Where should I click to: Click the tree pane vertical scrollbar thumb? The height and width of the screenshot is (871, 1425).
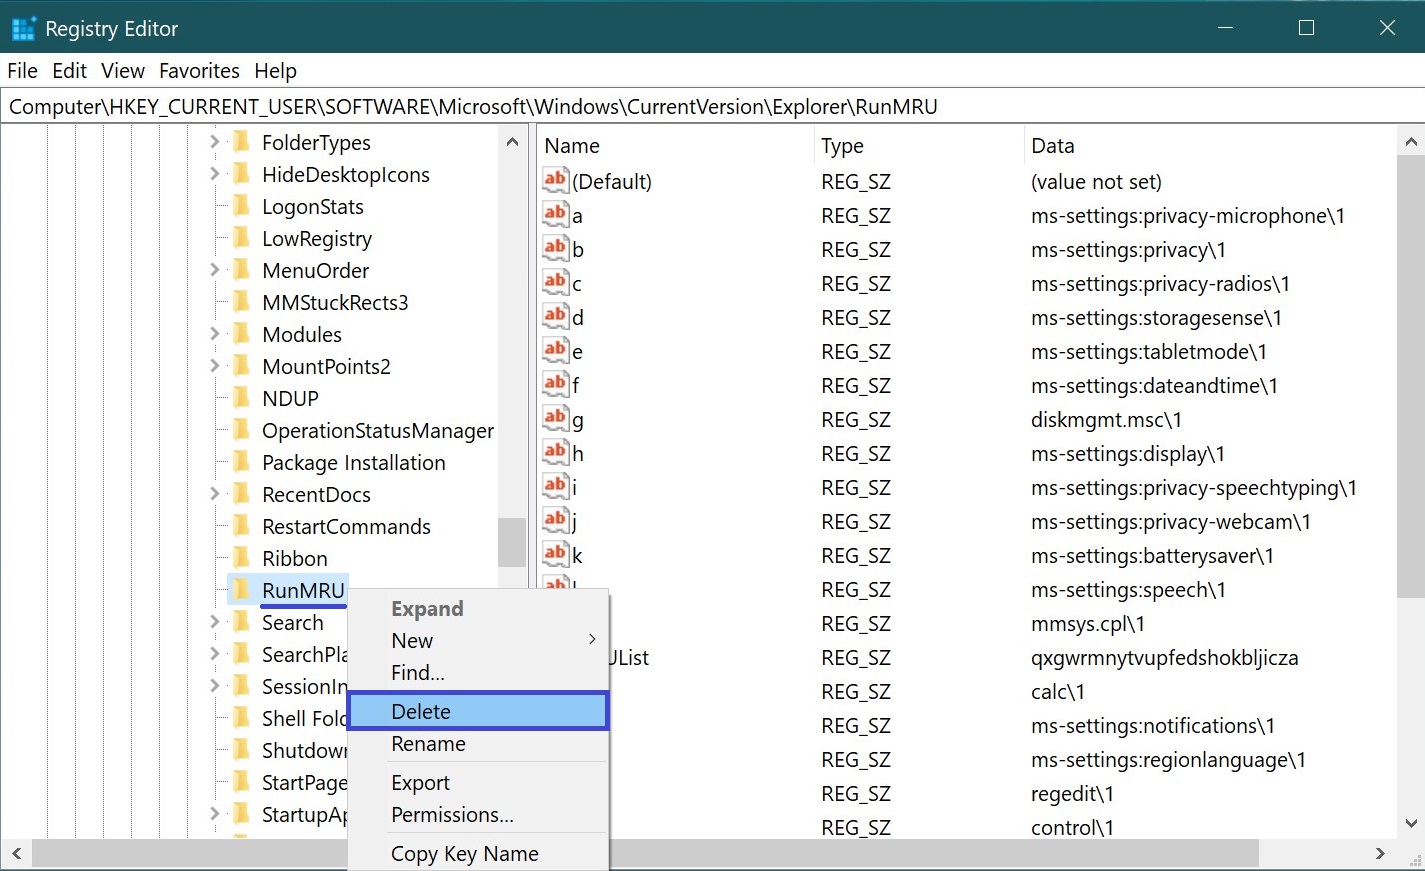coord(512,542)
